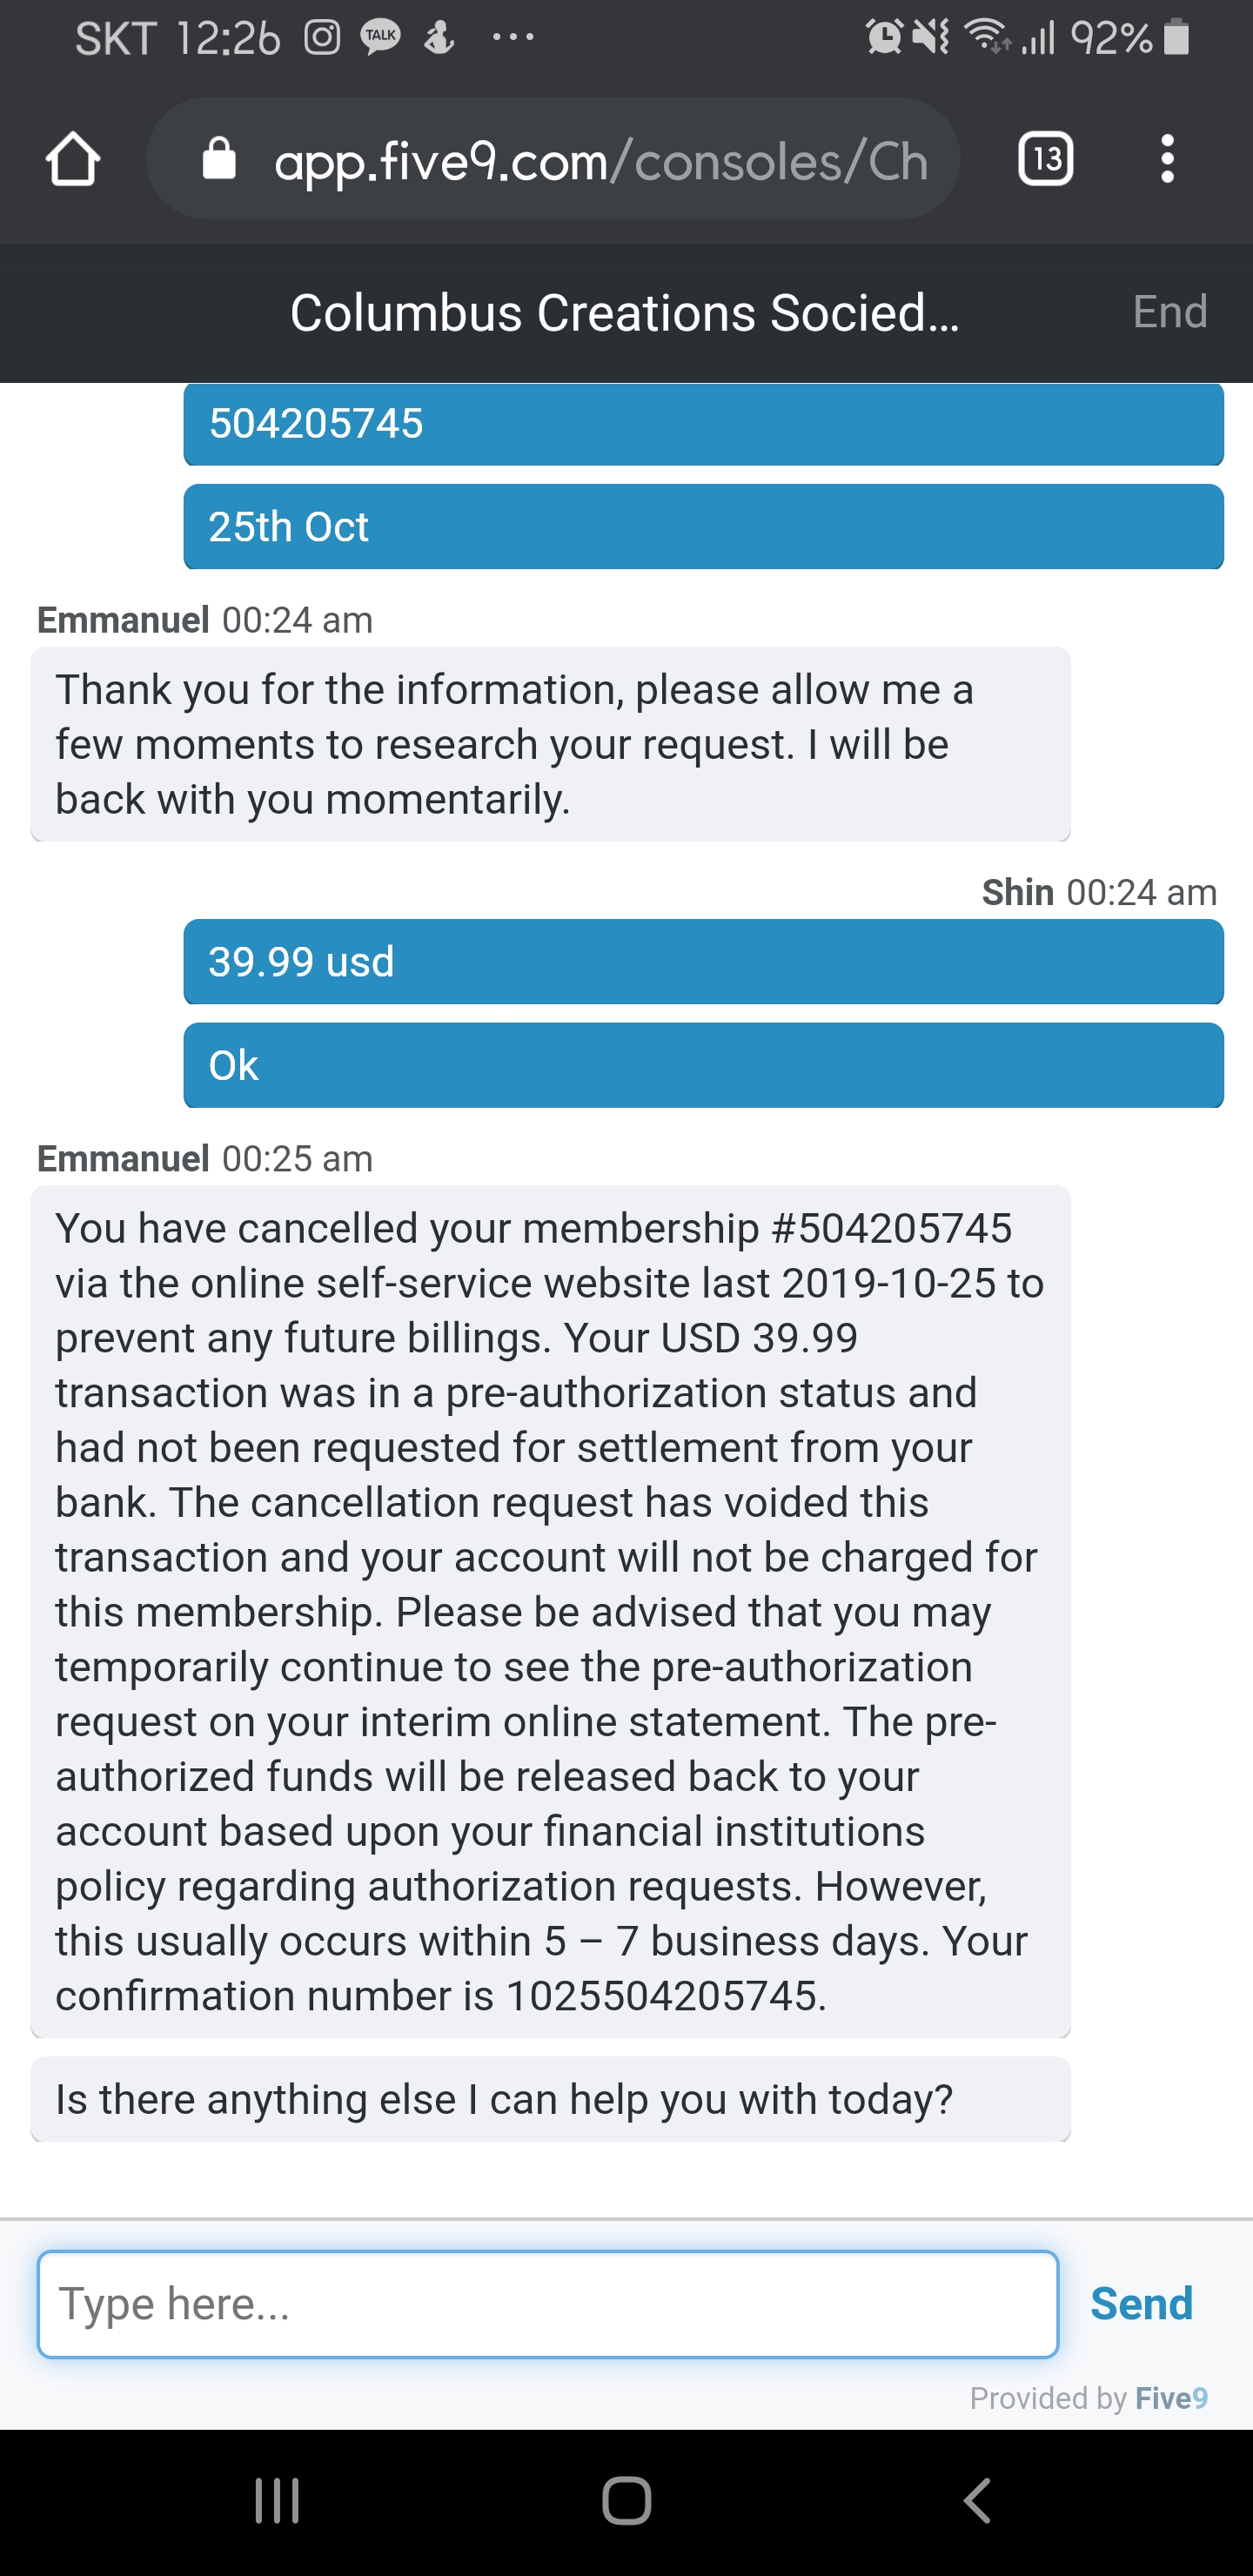The image size is (1253, 2576).
Task: Open the Five9 provider link
Action: click(1171, 2398)
